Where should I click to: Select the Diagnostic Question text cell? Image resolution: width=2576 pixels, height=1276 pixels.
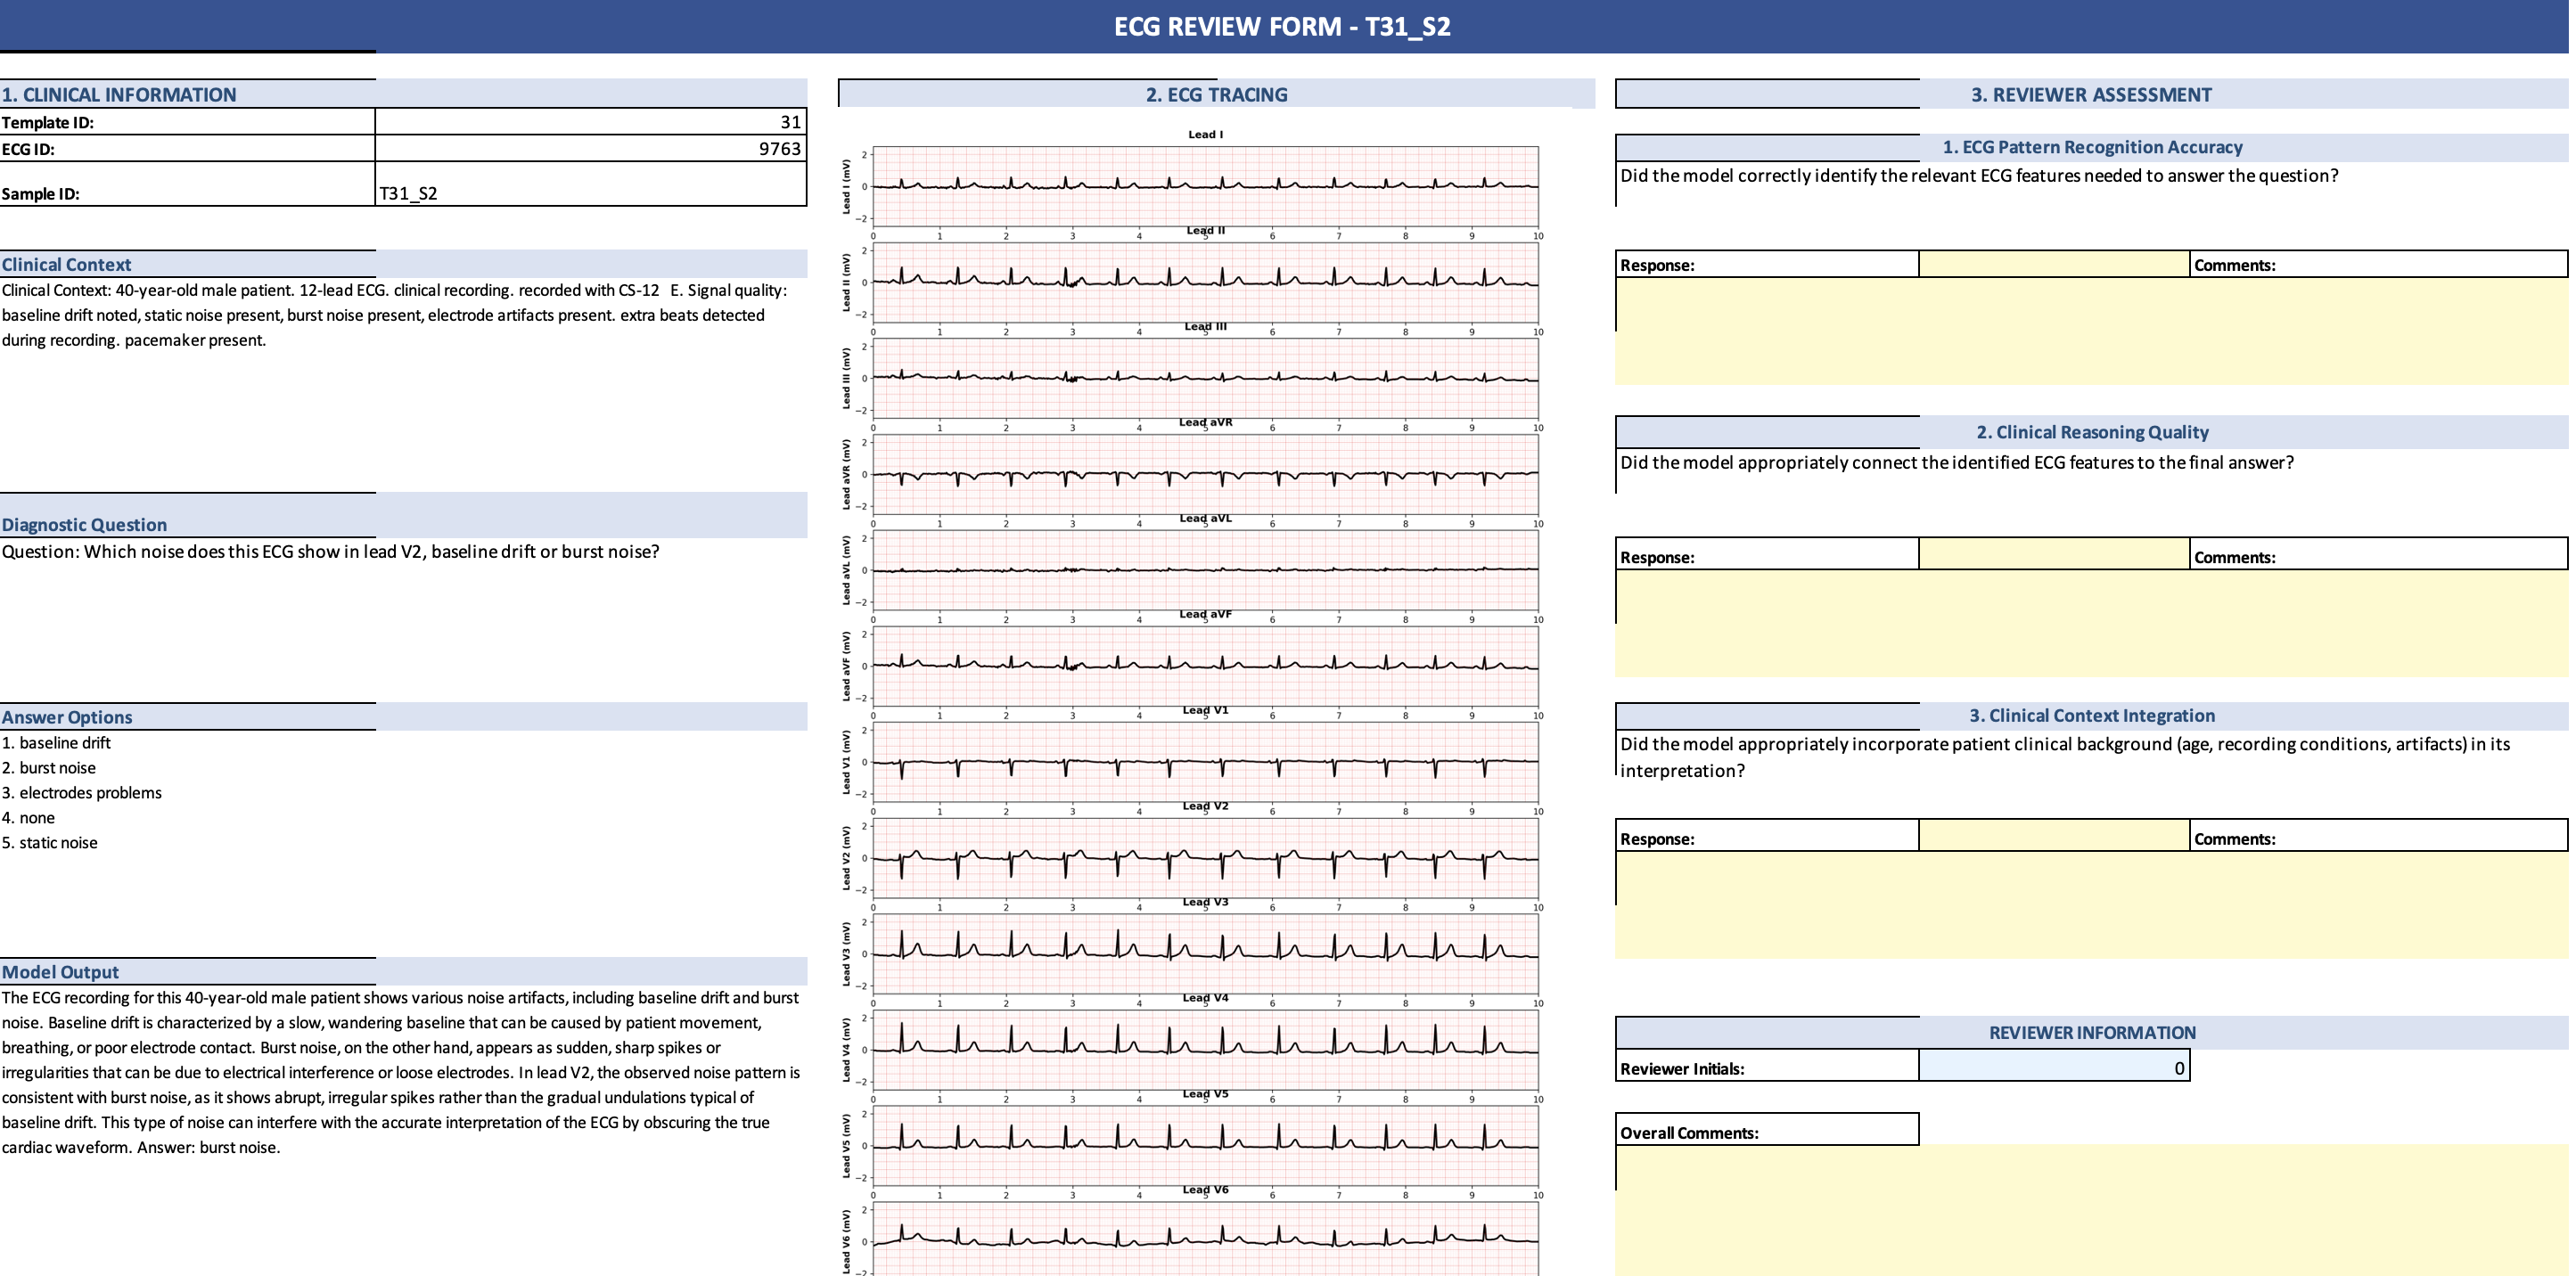point(330,552)
